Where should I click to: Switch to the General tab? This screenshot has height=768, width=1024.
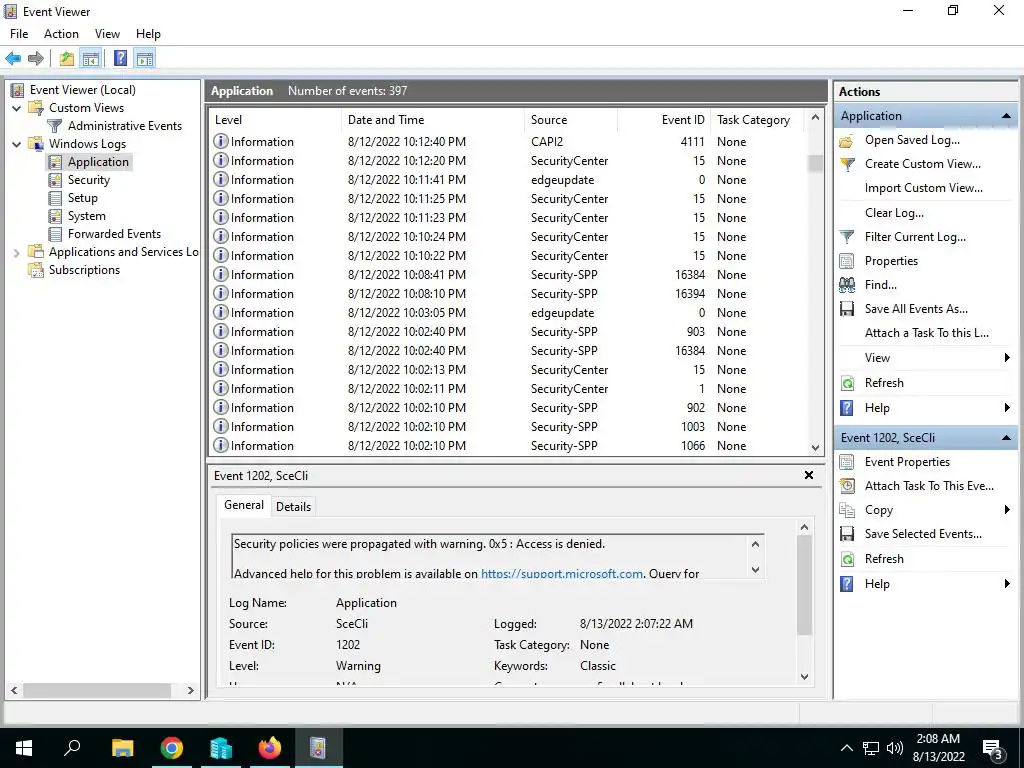[x=244, y=505]
